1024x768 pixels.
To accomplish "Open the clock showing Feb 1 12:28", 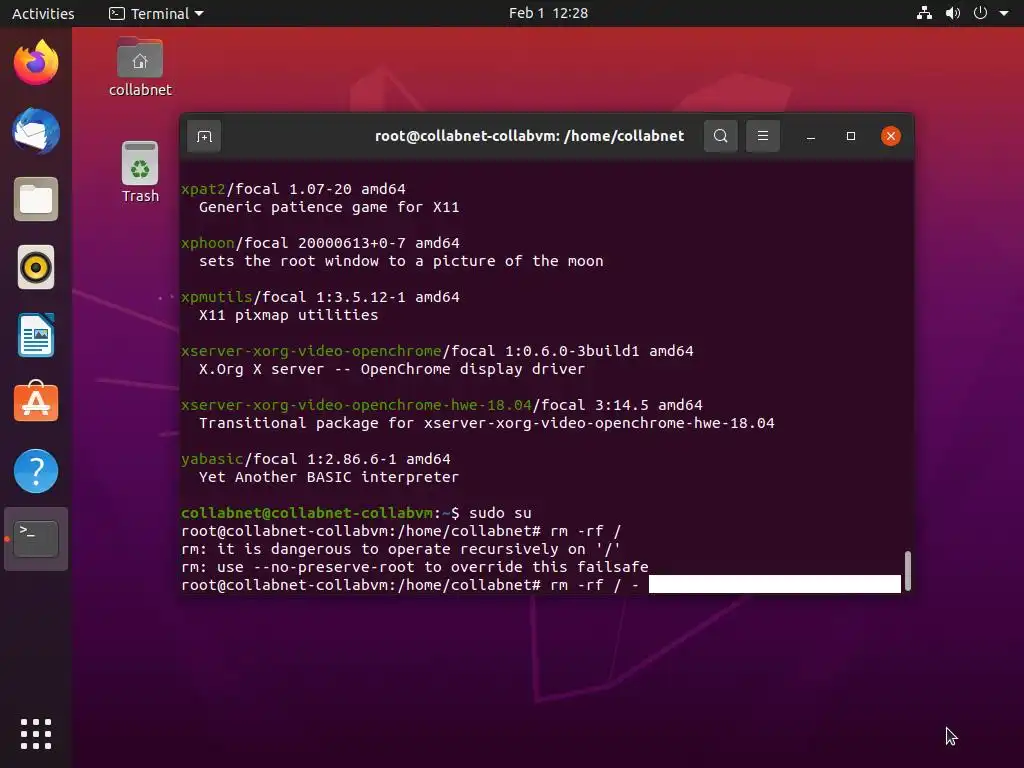I will [549, 13].
